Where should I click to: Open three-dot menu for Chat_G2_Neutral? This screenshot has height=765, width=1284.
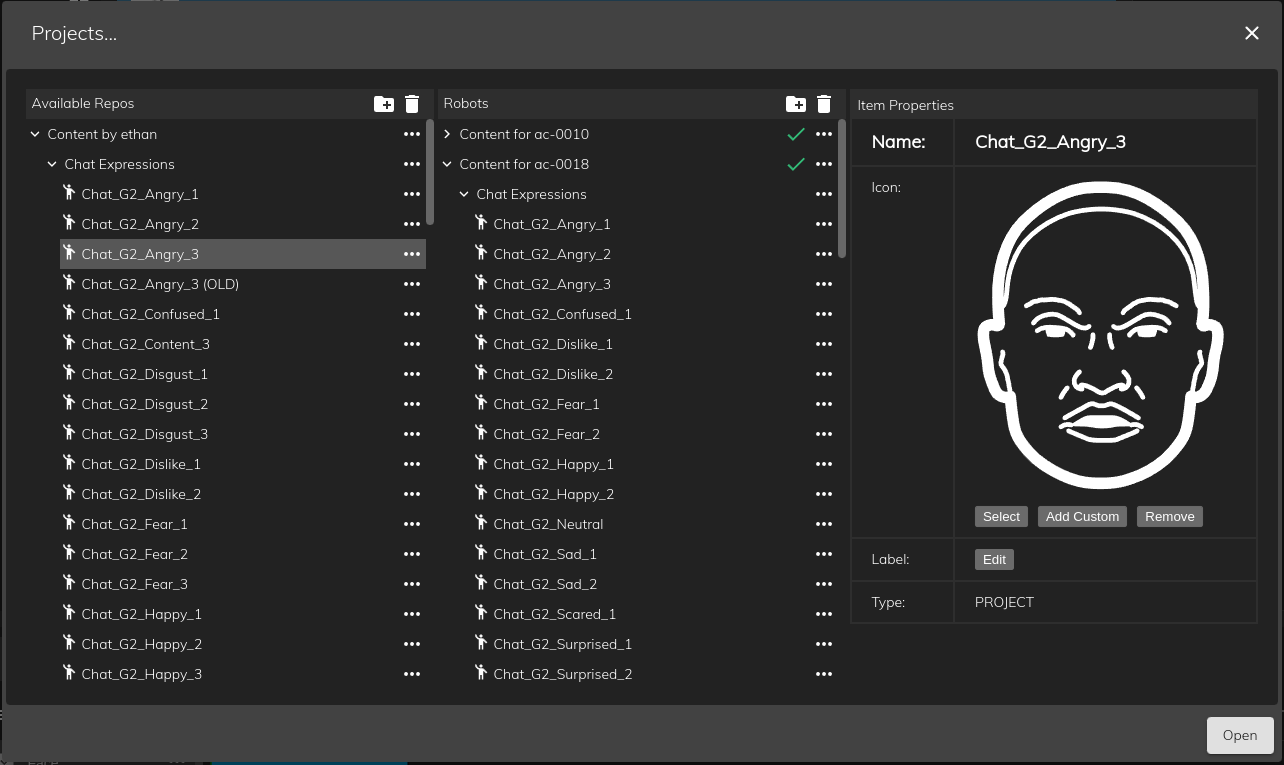[x=824, y=524]
